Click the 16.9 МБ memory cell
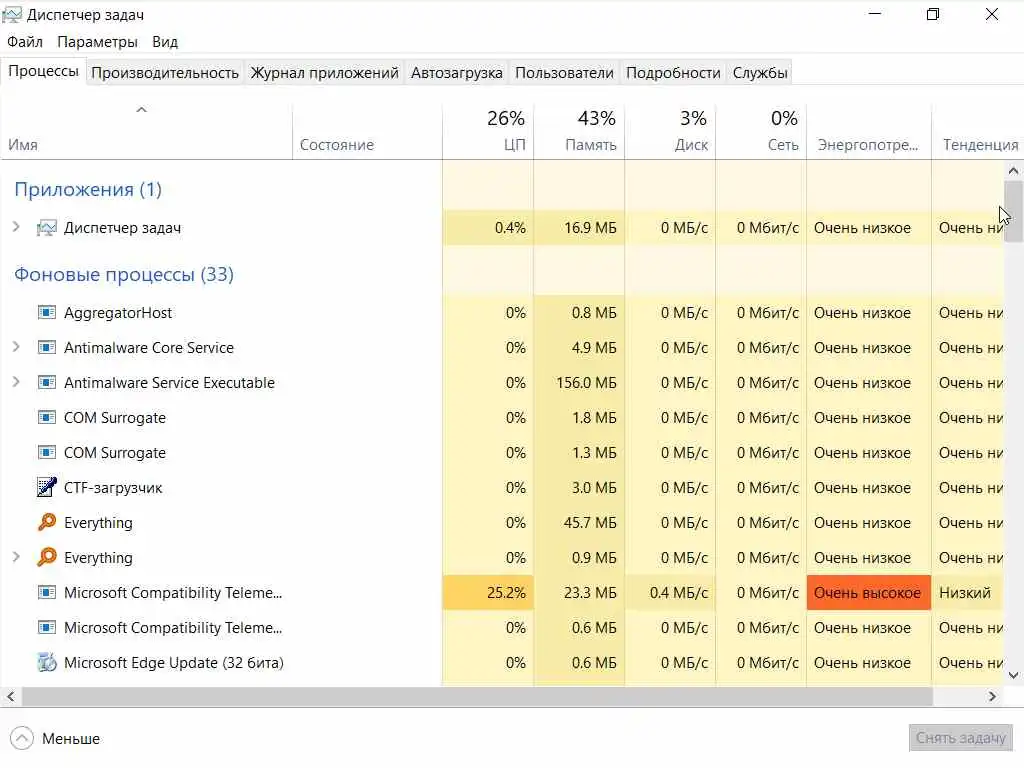The width and height of the screenshot is (1024, 768). click(x=579, y=228)
